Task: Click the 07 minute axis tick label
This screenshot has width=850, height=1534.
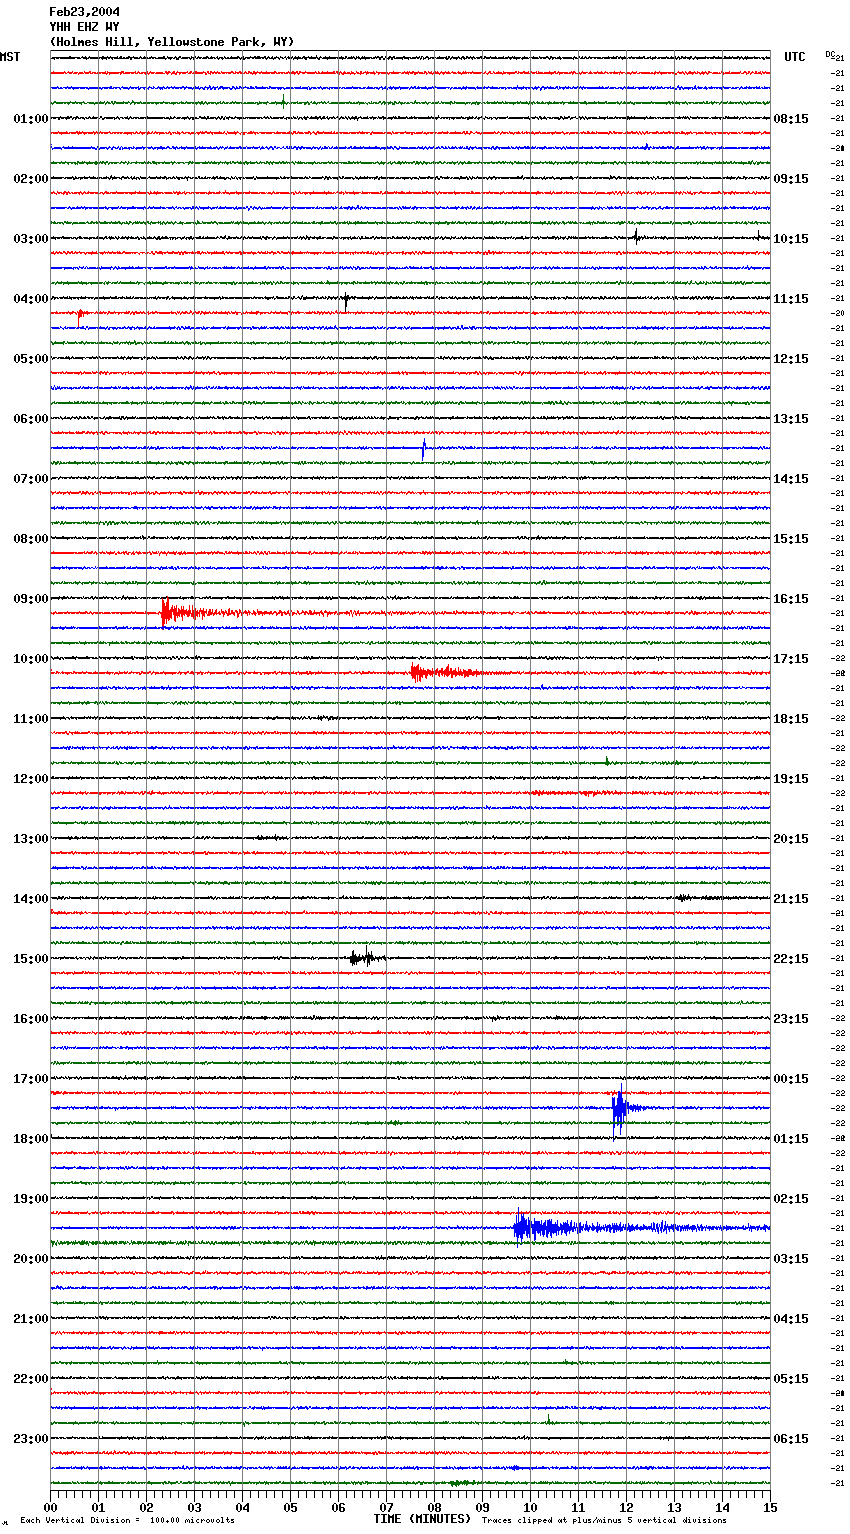Action: [x=387, y=1507]
